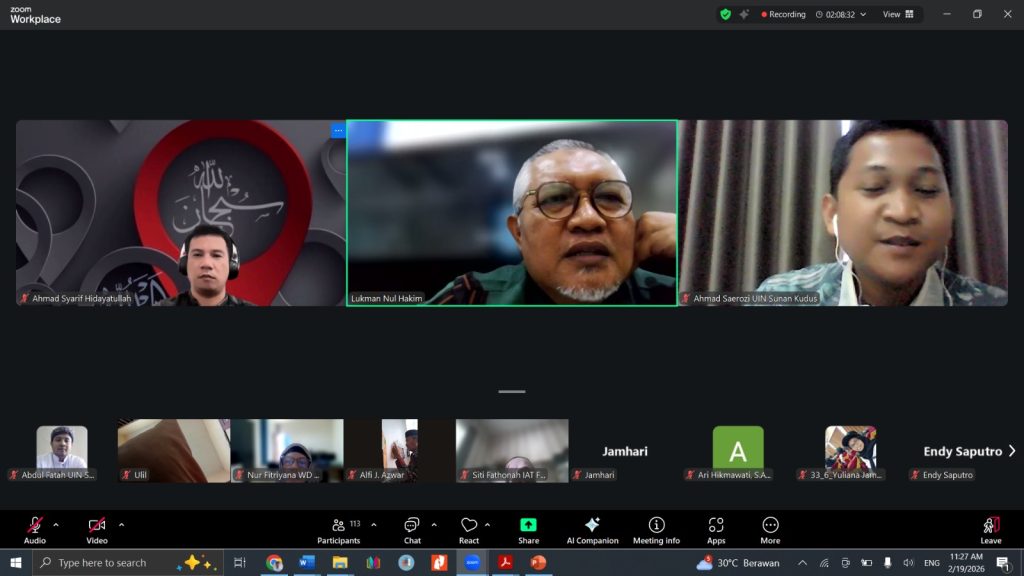
Task: Click the Recording indicator
Action: click(783, 14)
